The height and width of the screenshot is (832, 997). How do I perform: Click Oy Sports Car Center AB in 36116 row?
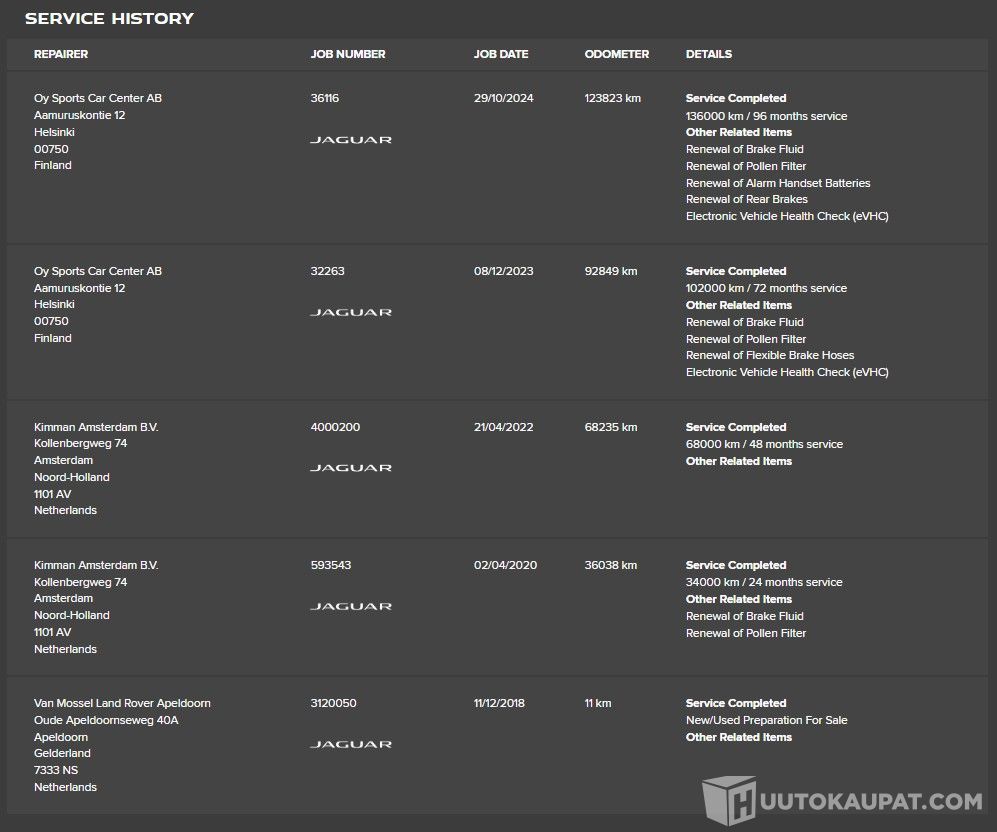pyautogui.click(x=98, y=98)
